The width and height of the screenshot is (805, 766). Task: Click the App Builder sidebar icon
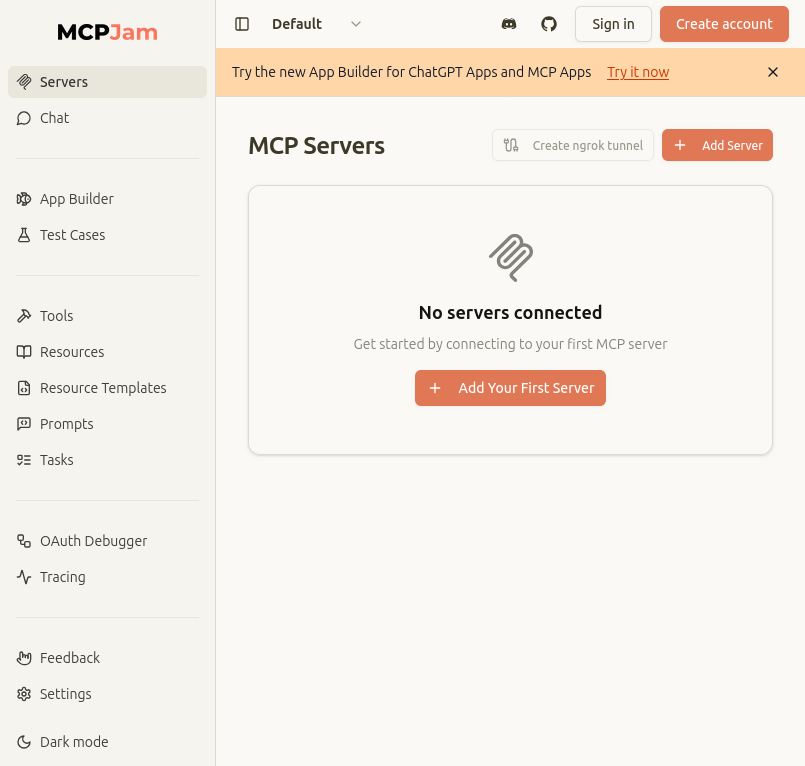tap(24, 199)
